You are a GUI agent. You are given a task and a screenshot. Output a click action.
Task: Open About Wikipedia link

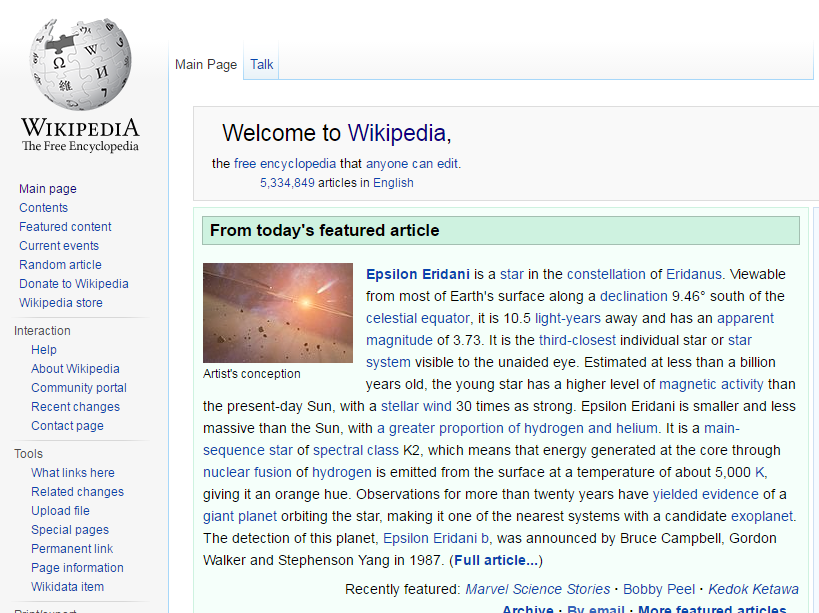pyautogui.click(x=75, y=369)
